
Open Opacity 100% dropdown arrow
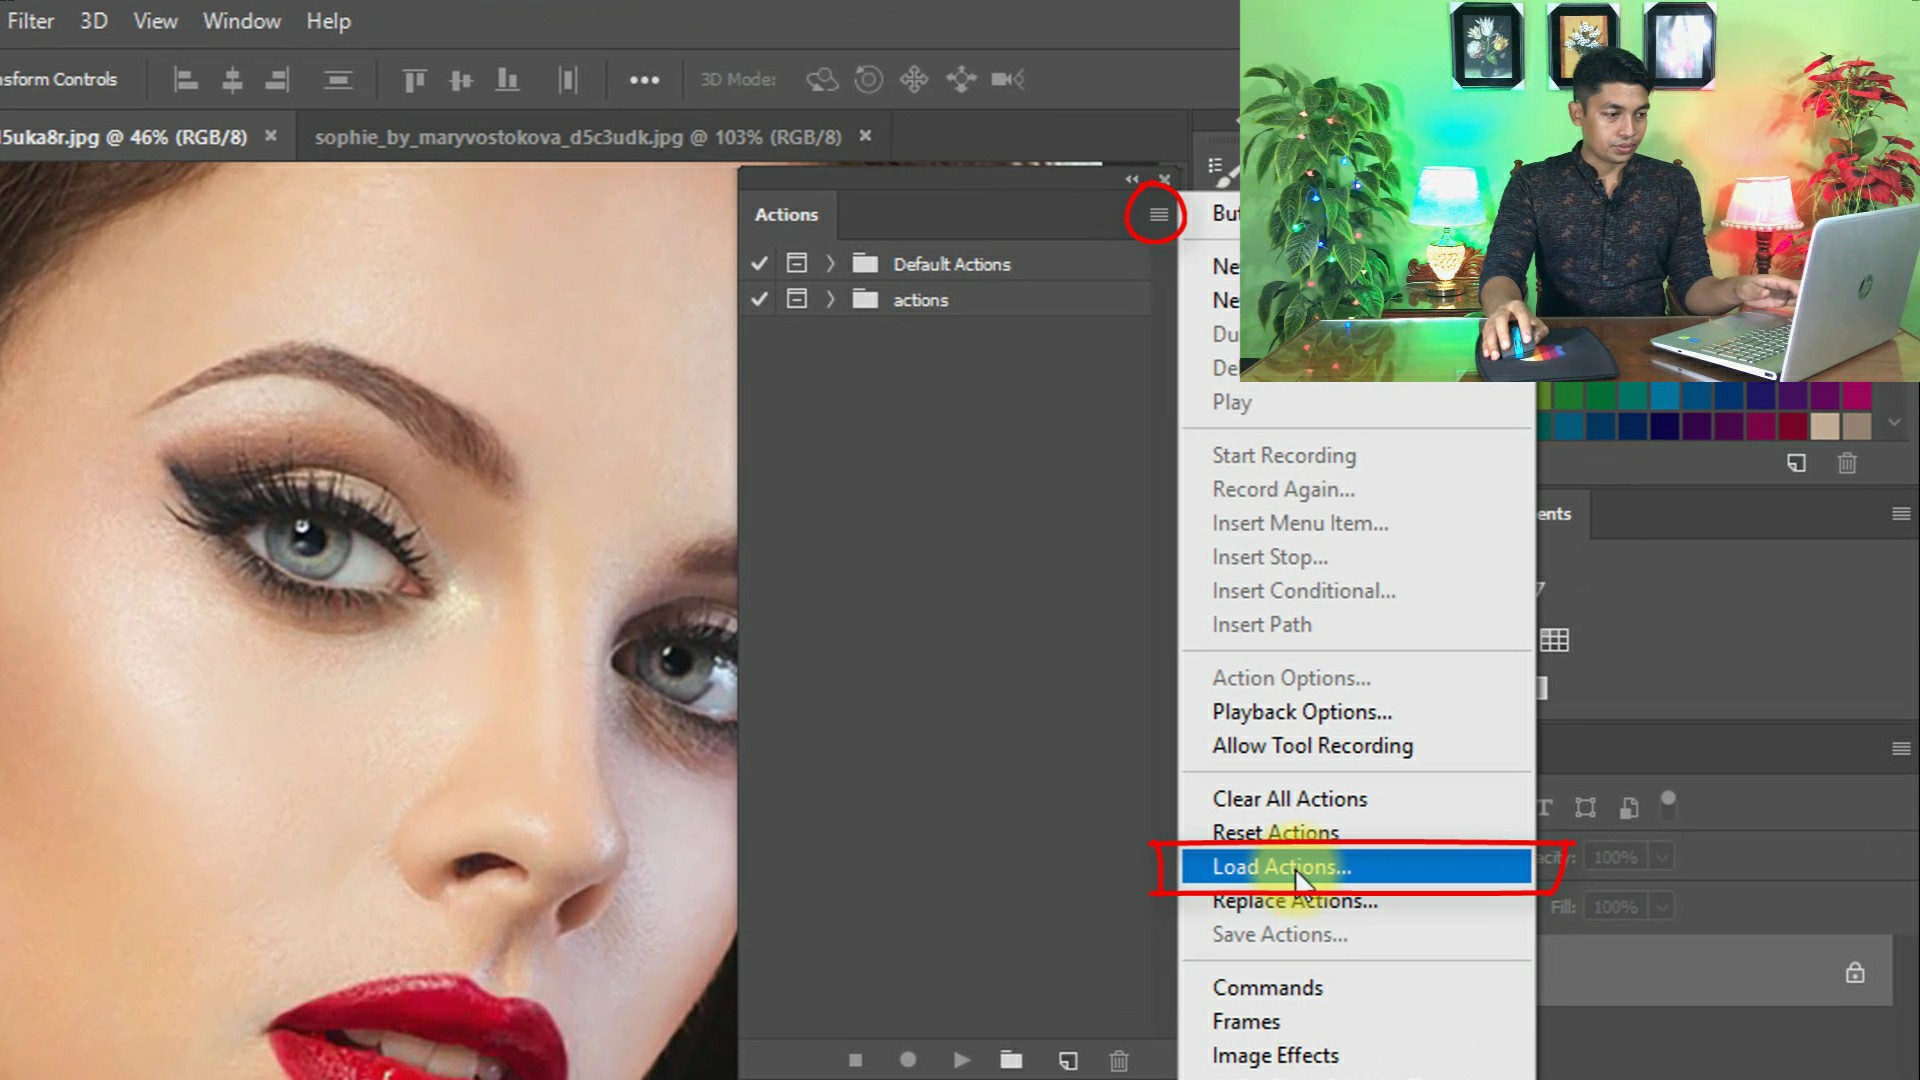click(x=1661, y=857)
